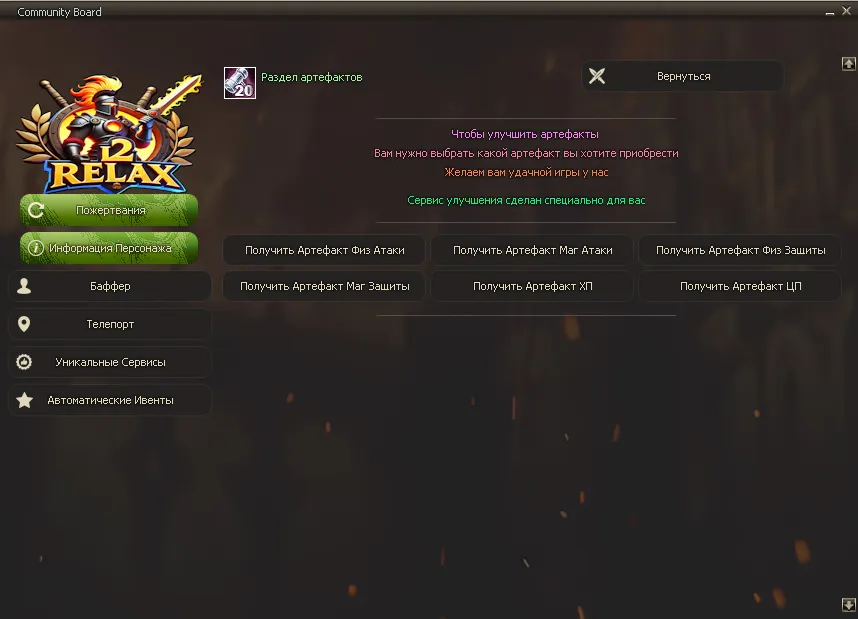Select Получить Артефакт Маг Атаки
Screen dimensions: 858x619
click(x=532, y=250)
